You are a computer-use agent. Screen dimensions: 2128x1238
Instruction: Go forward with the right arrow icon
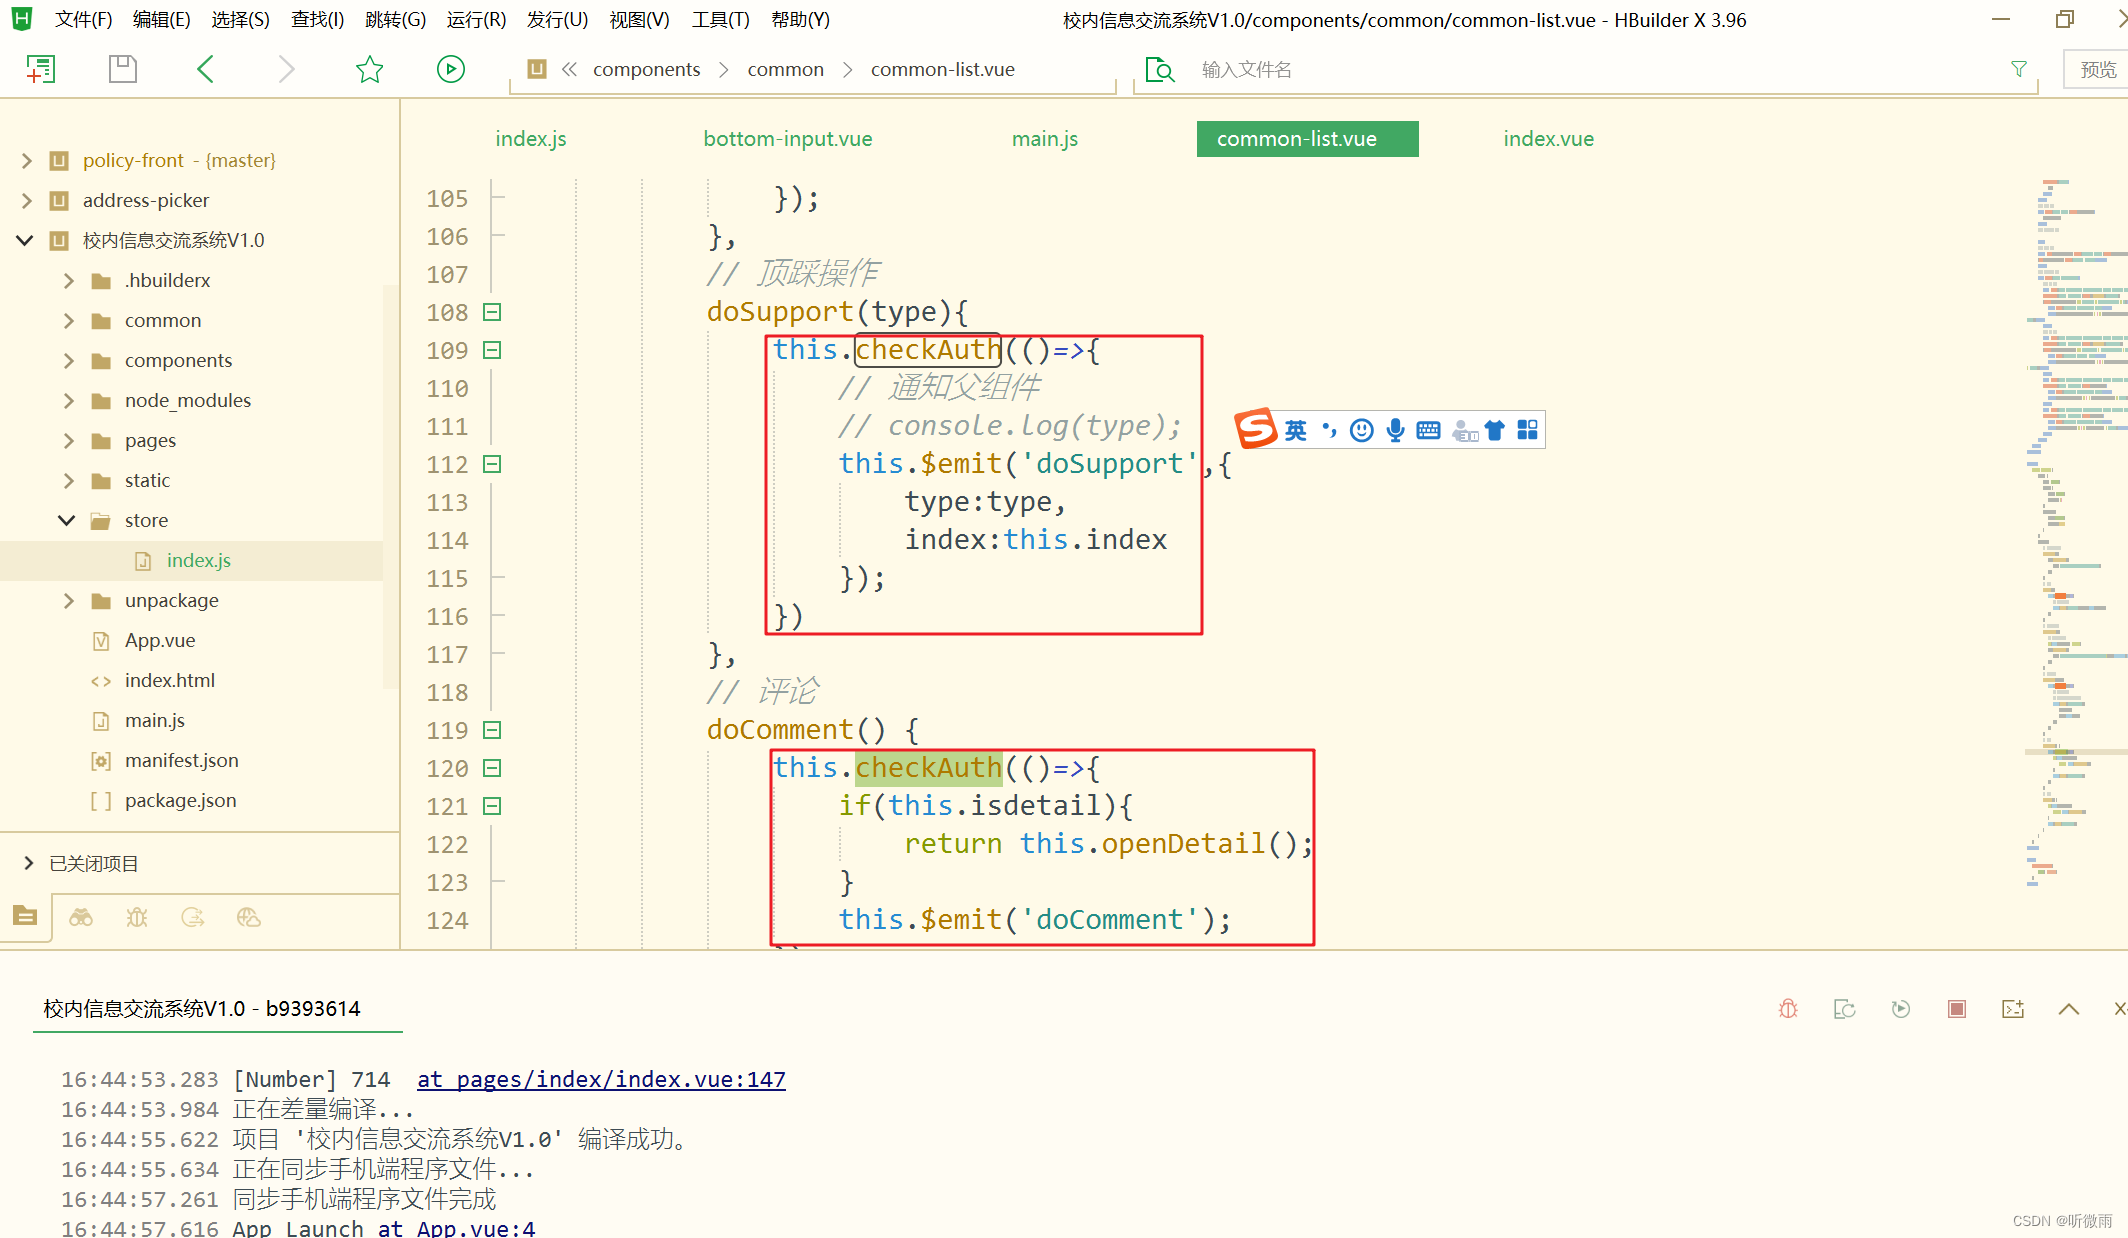[286, 69]
